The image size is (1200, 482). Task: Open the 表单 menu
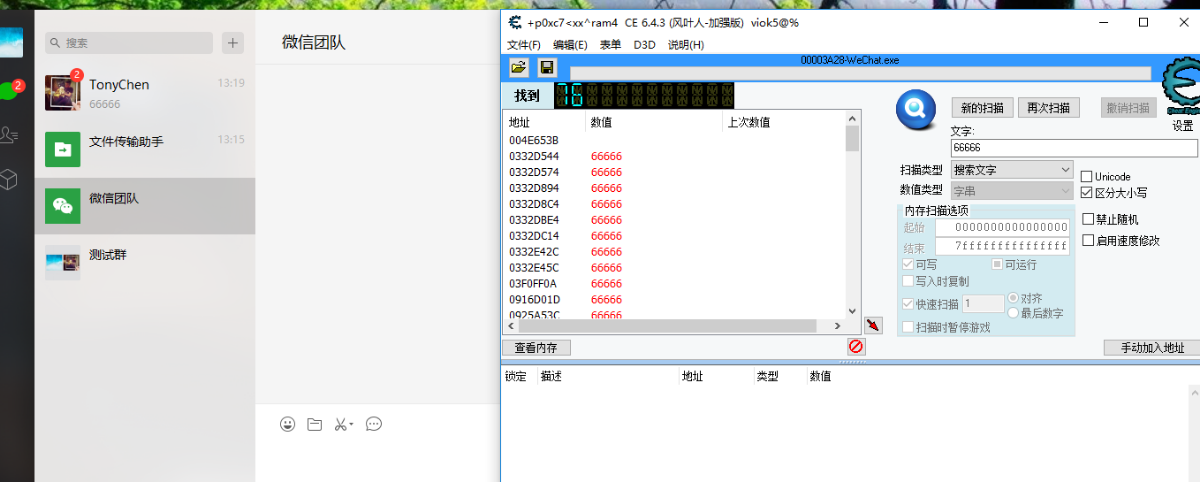point(610,45)
